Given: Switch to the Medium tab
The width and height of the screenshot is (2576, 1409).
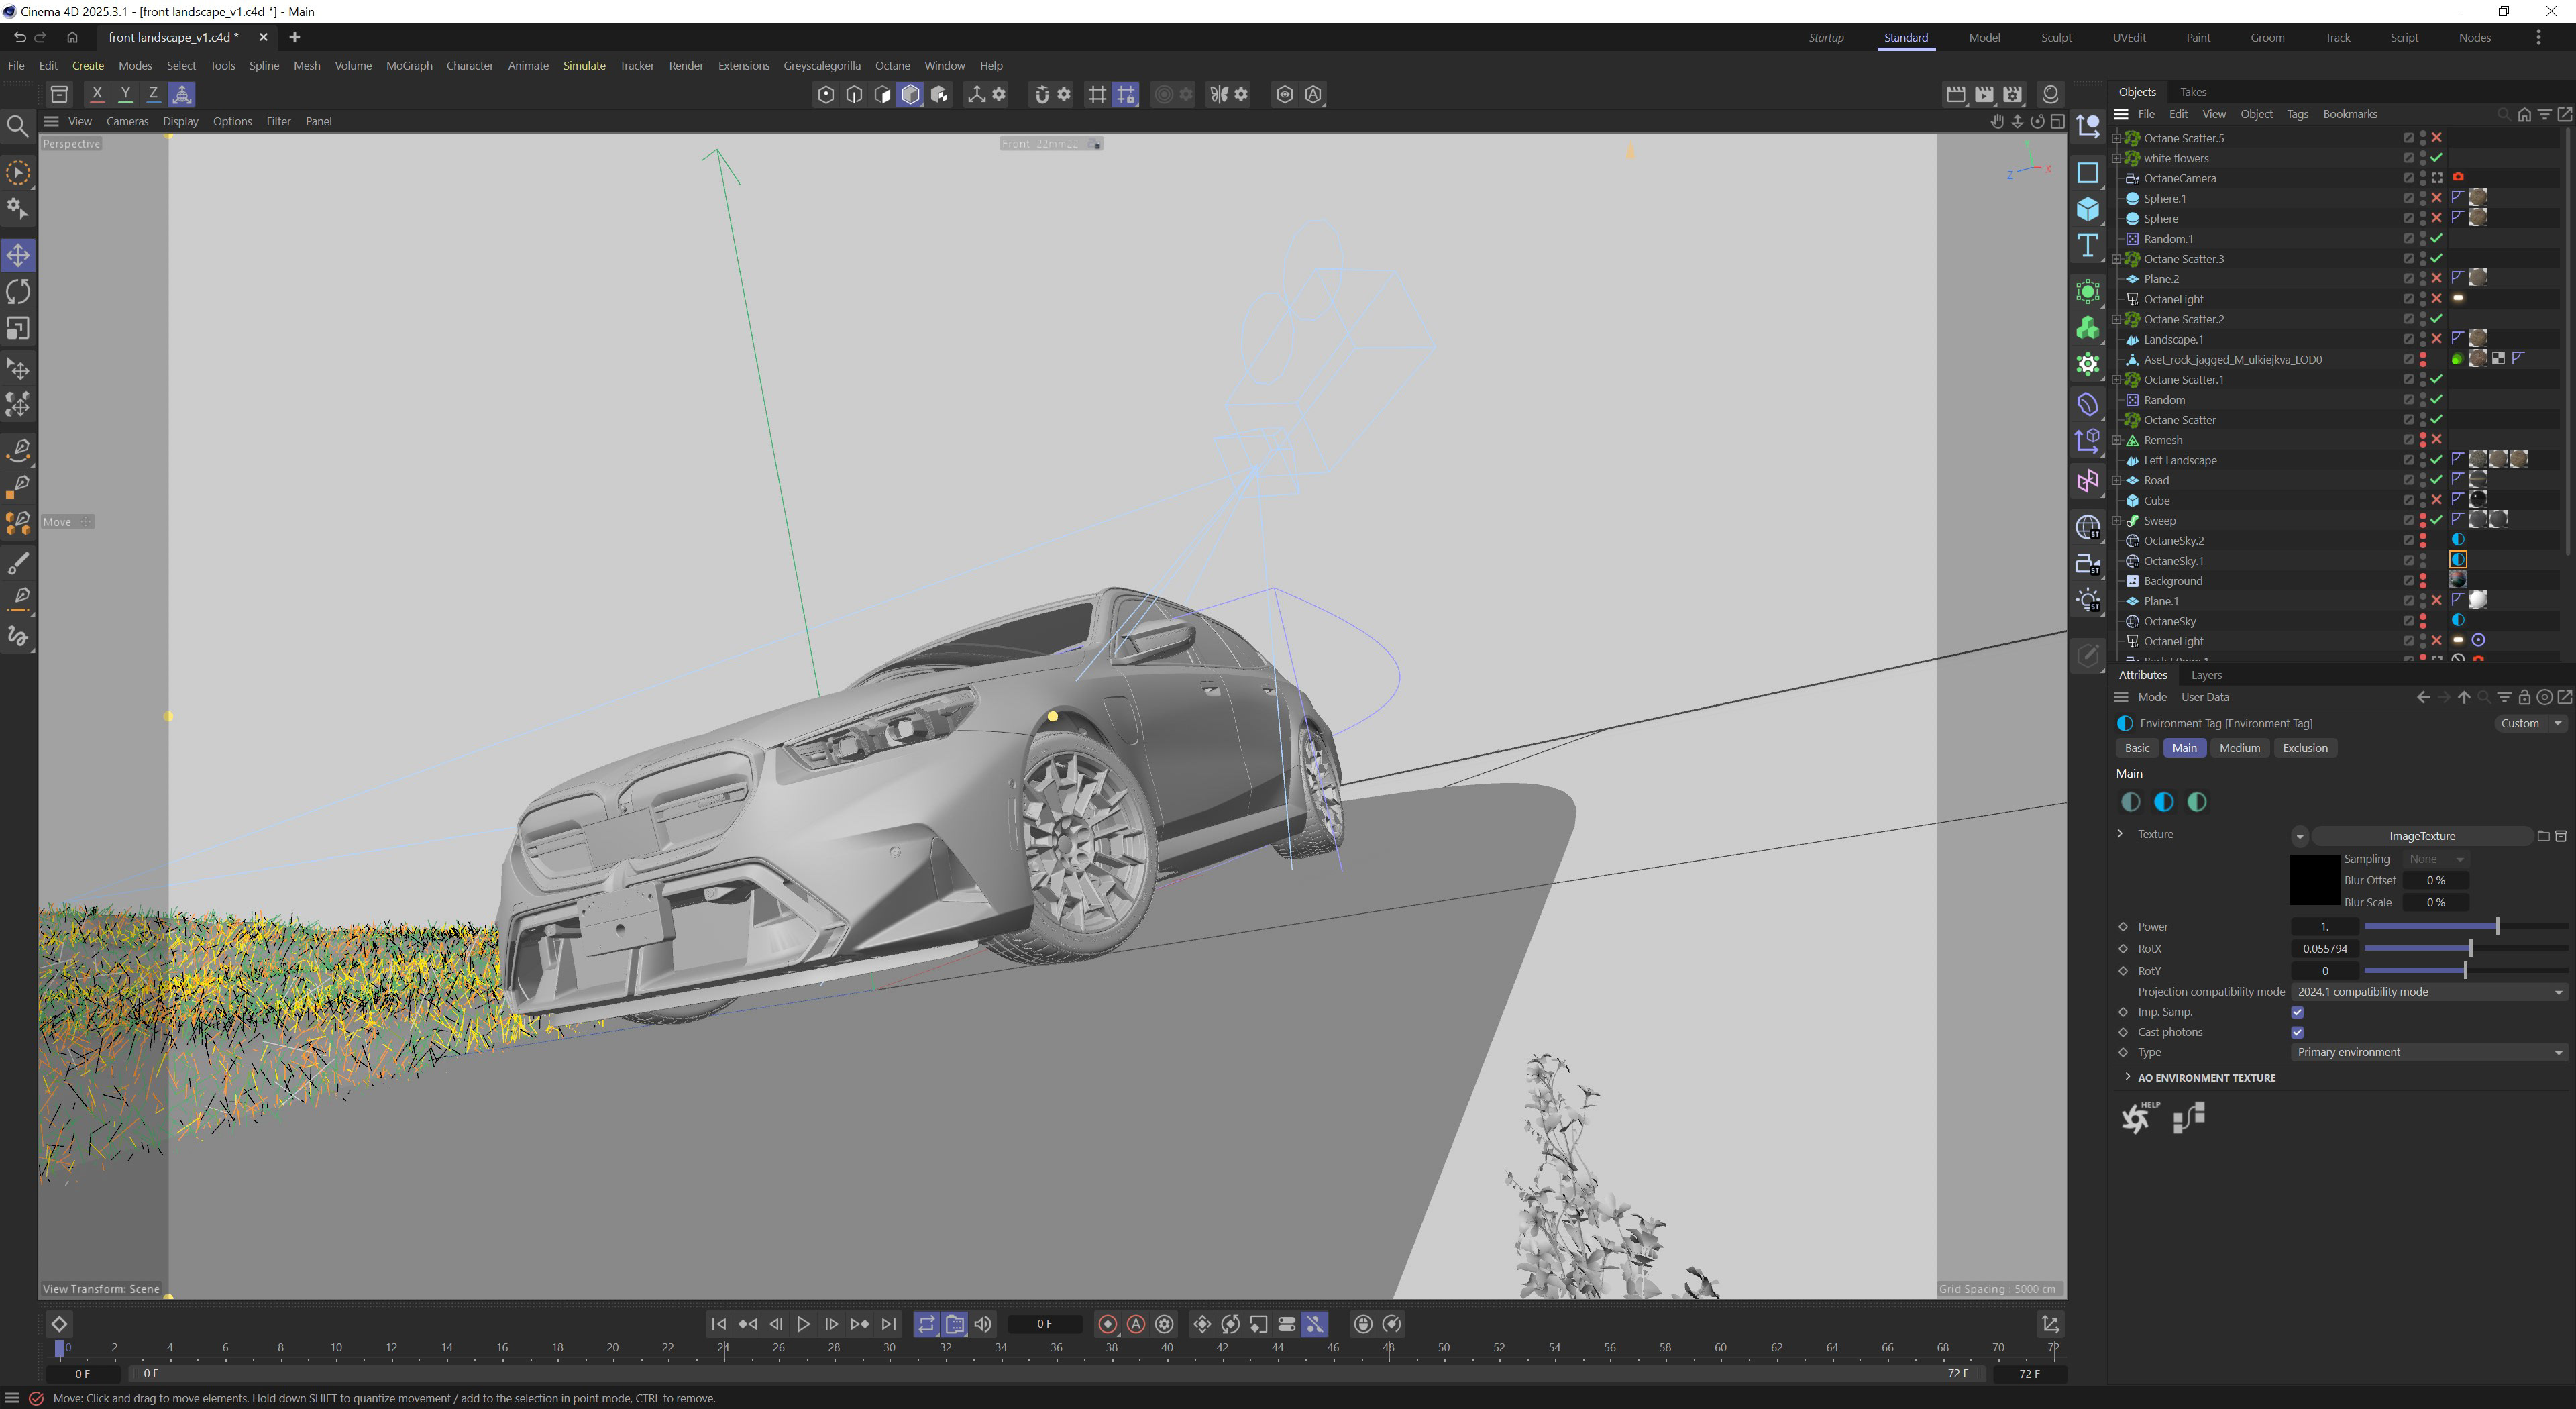Looking at the screenshot, I should coord(2239,748).
